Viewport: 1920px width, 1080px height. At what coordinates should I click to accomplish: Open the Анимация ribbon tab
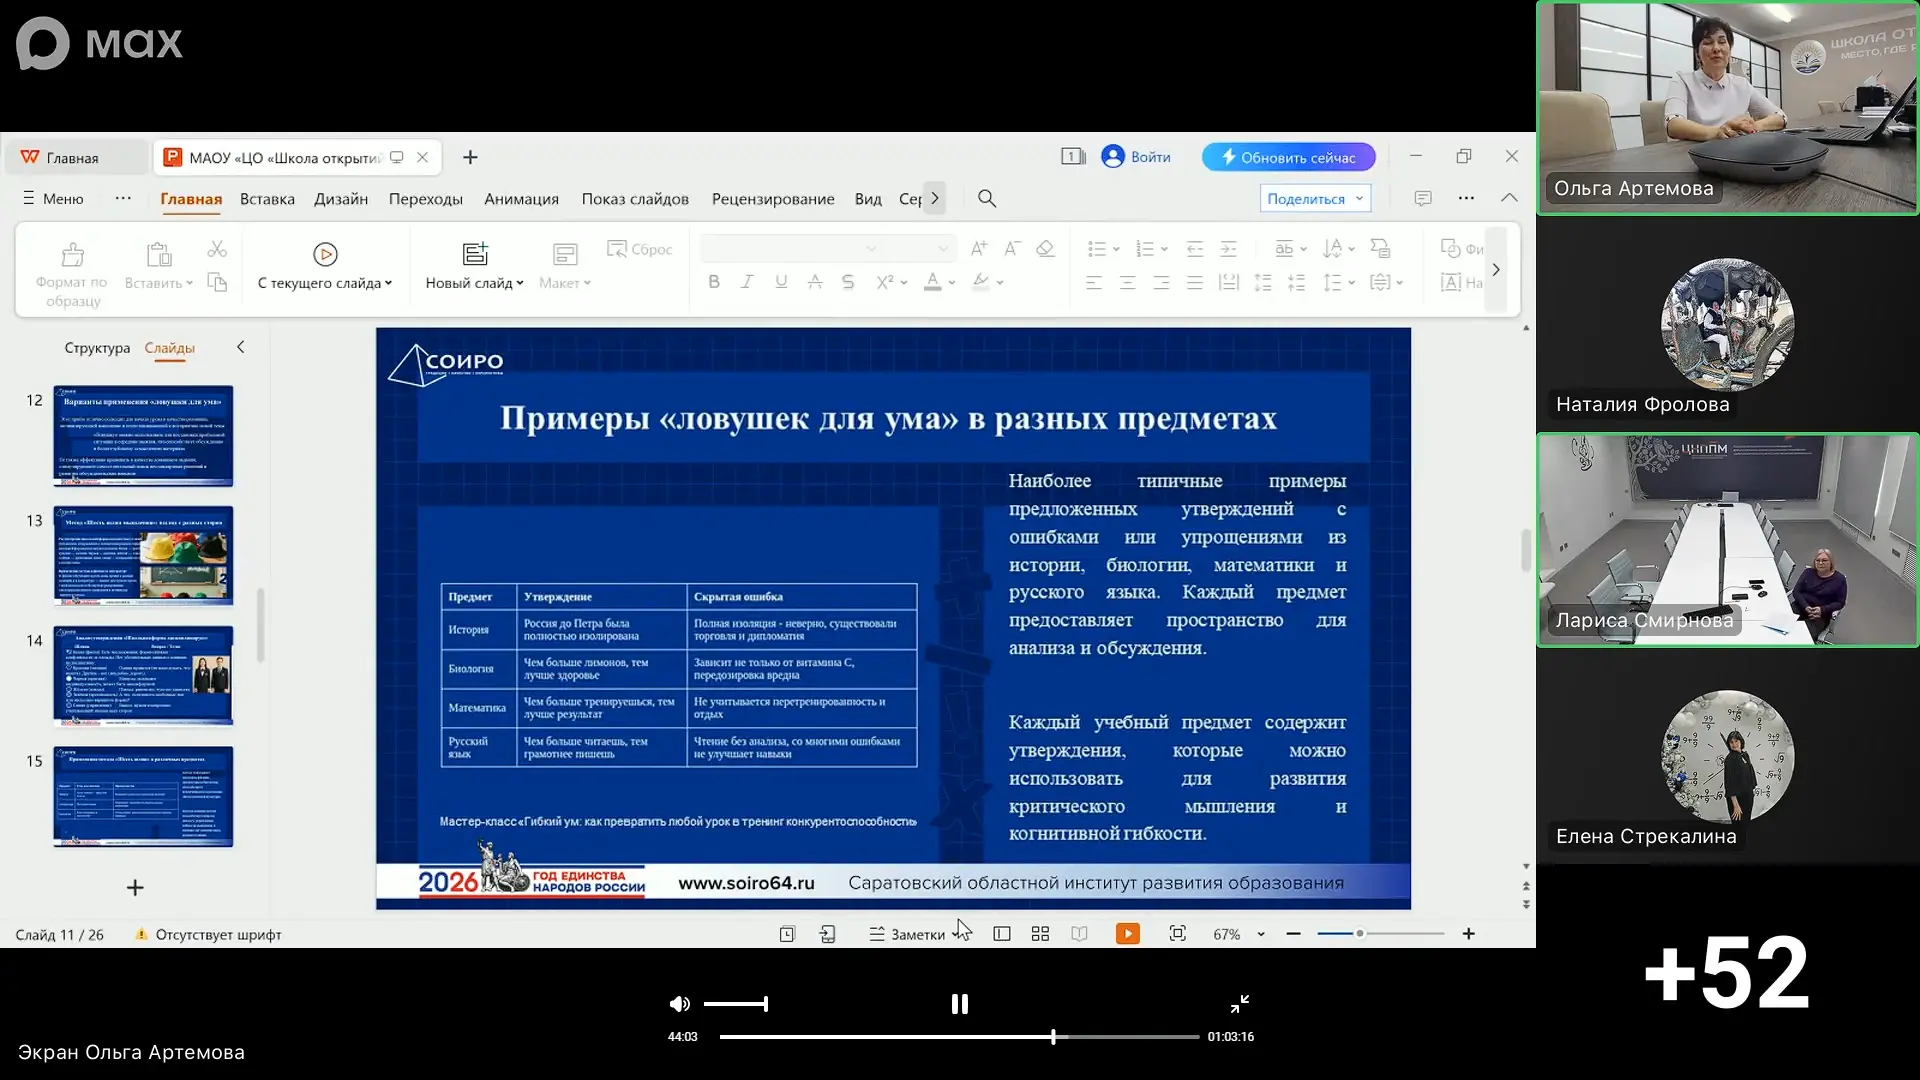tap(521, 199)
